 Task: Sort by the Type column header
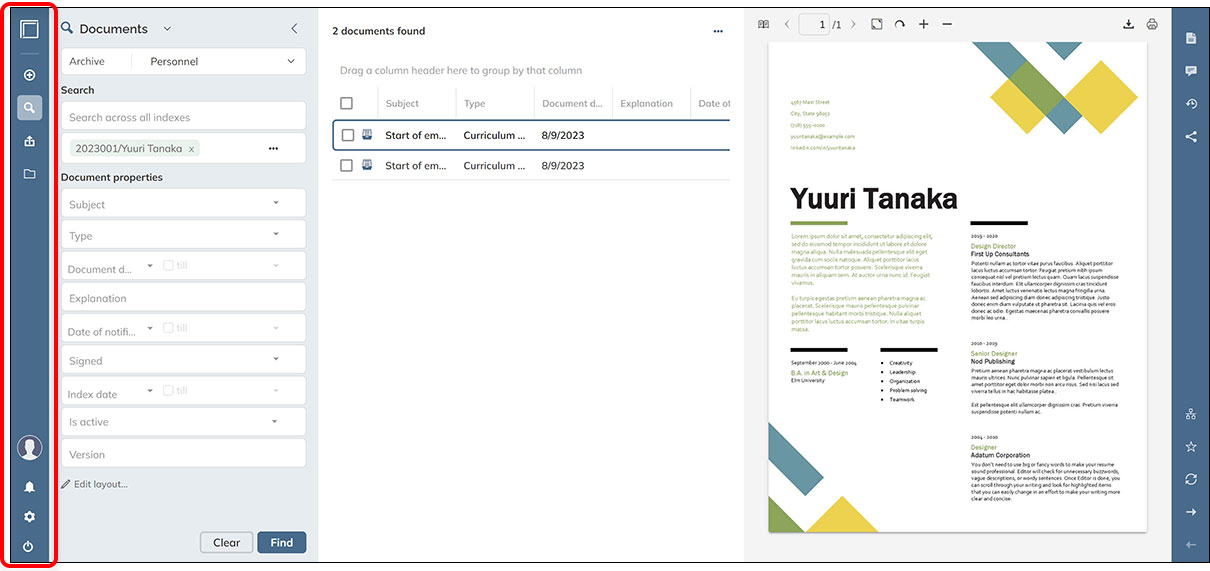pos(475,103)
